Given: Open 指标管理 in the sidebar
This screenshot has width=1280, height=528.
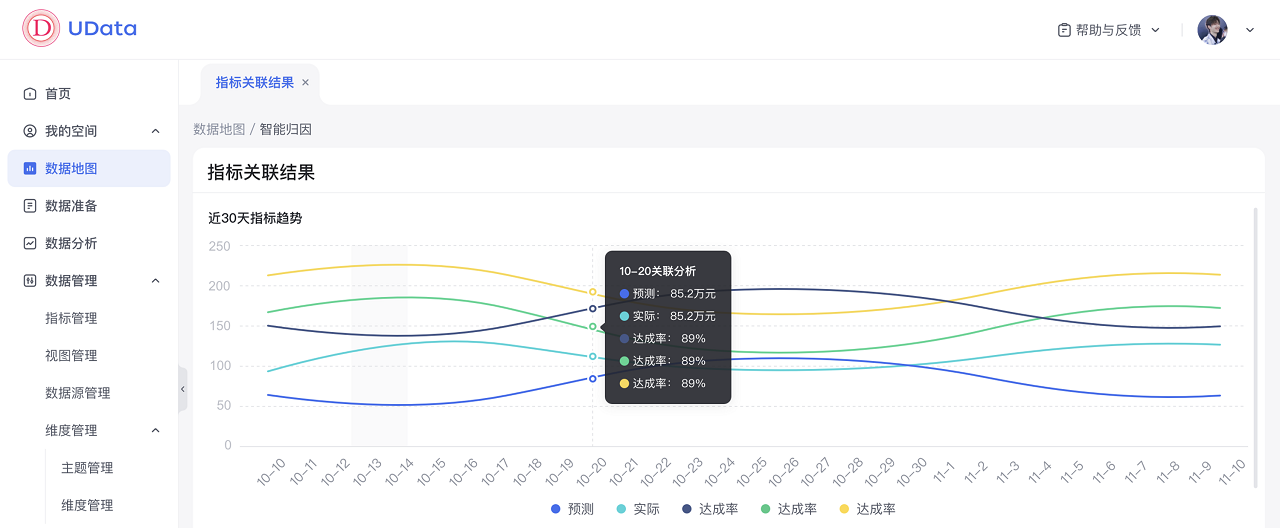Looking at the screenshot, I should (x=71, y=318).
